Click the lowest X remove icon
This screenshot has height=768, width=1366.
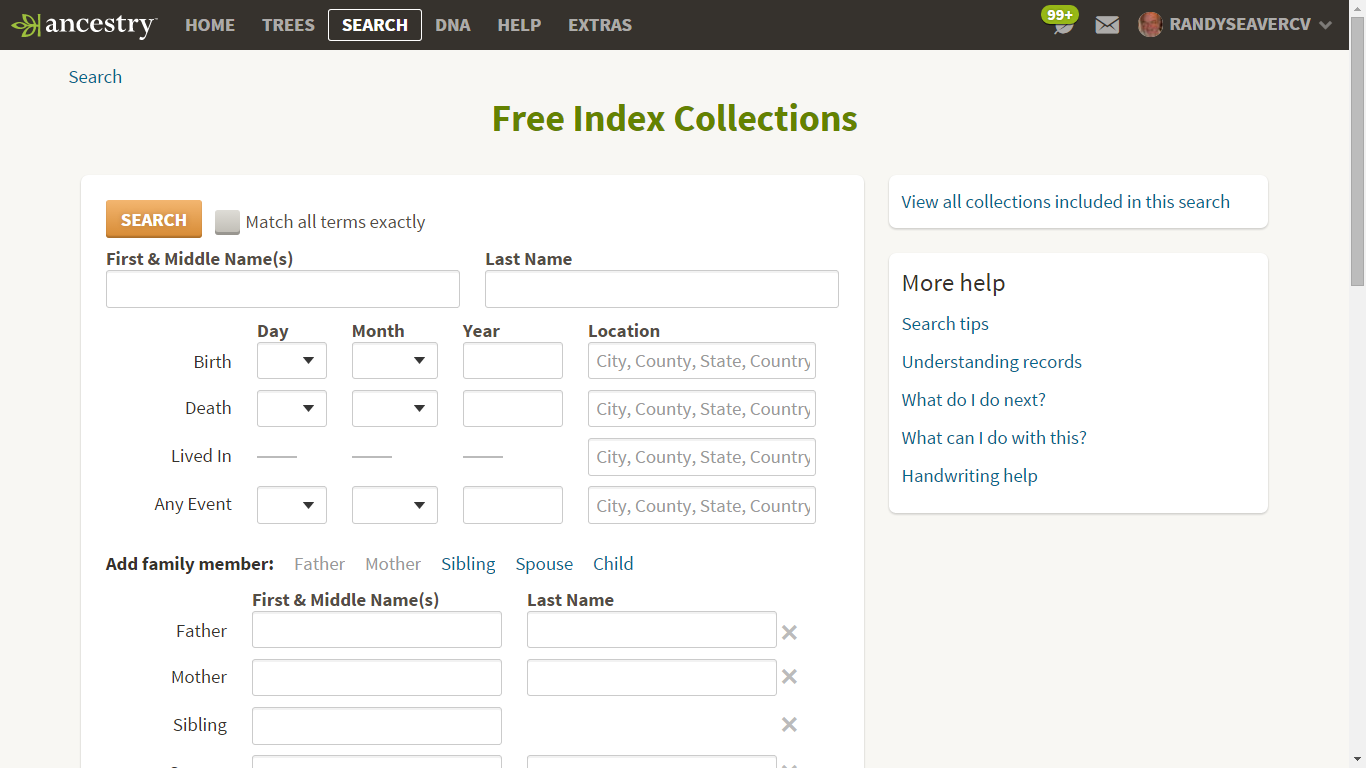click(789, 764)
